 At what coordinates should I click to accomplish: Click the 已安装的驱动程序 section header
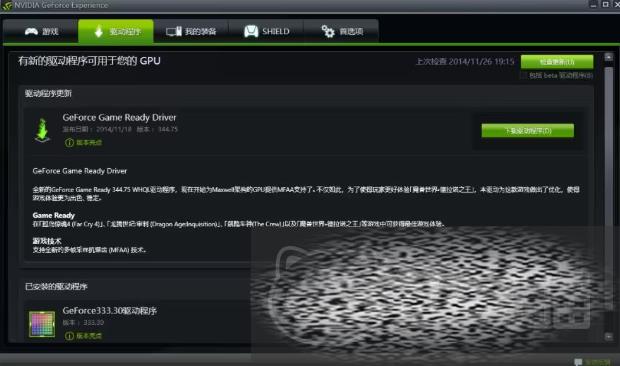pyautogui.click(x=56, y=287)
